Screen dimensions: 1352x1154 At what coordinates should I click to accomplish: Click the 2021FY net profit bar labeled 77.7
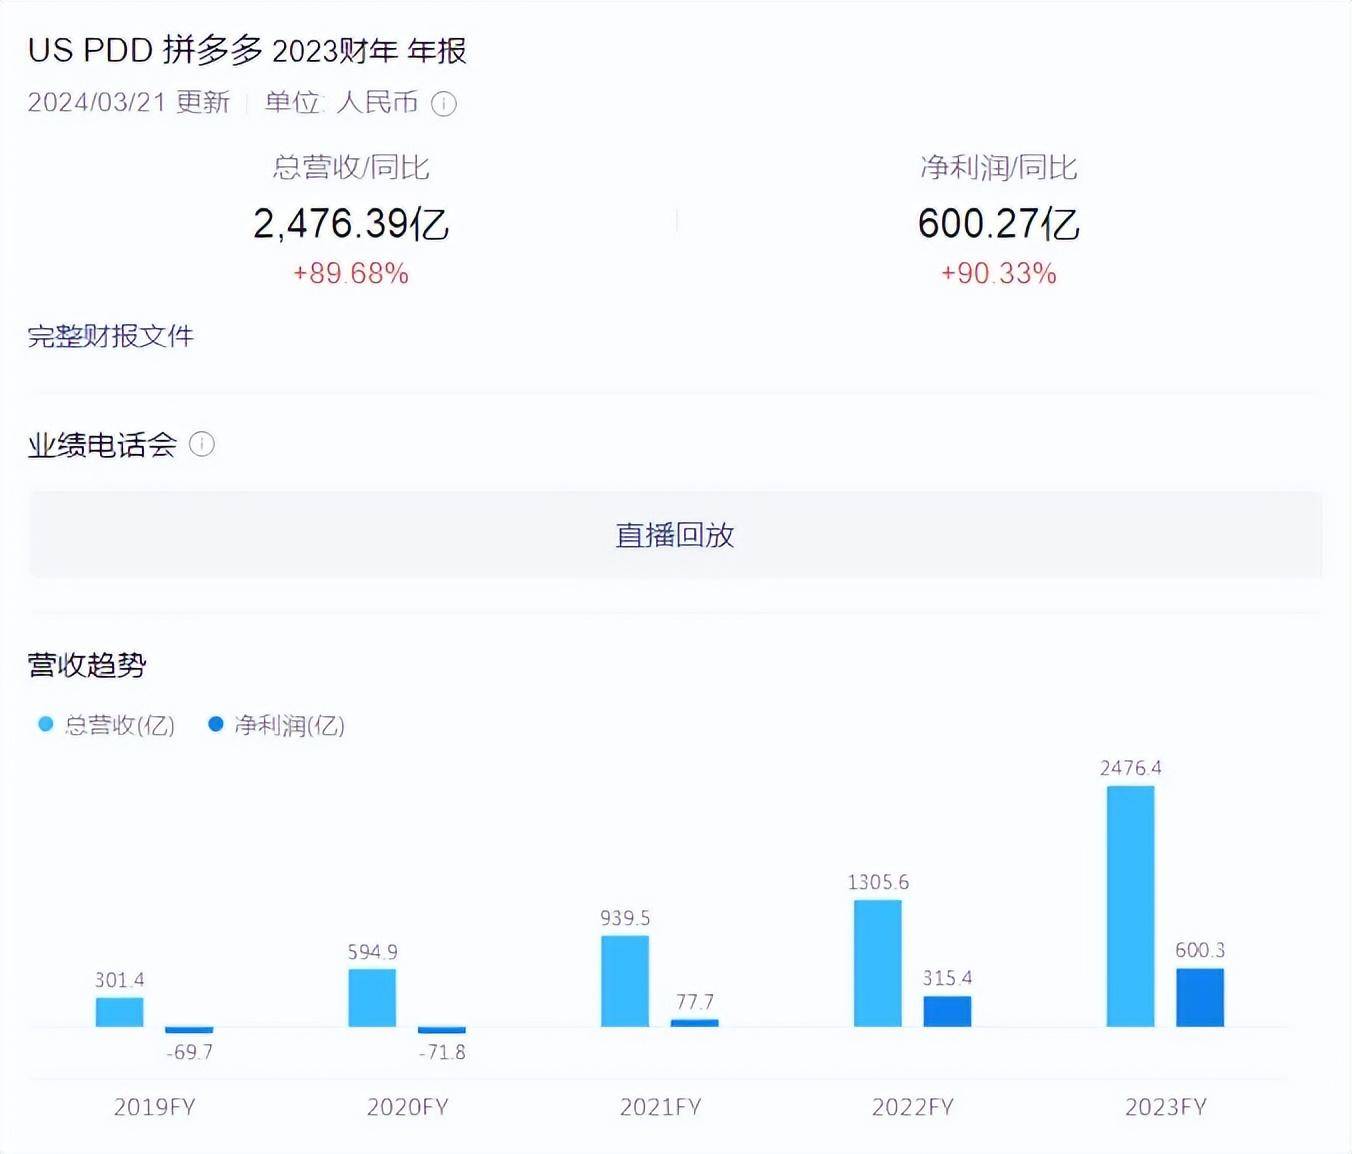point(694,1023)
